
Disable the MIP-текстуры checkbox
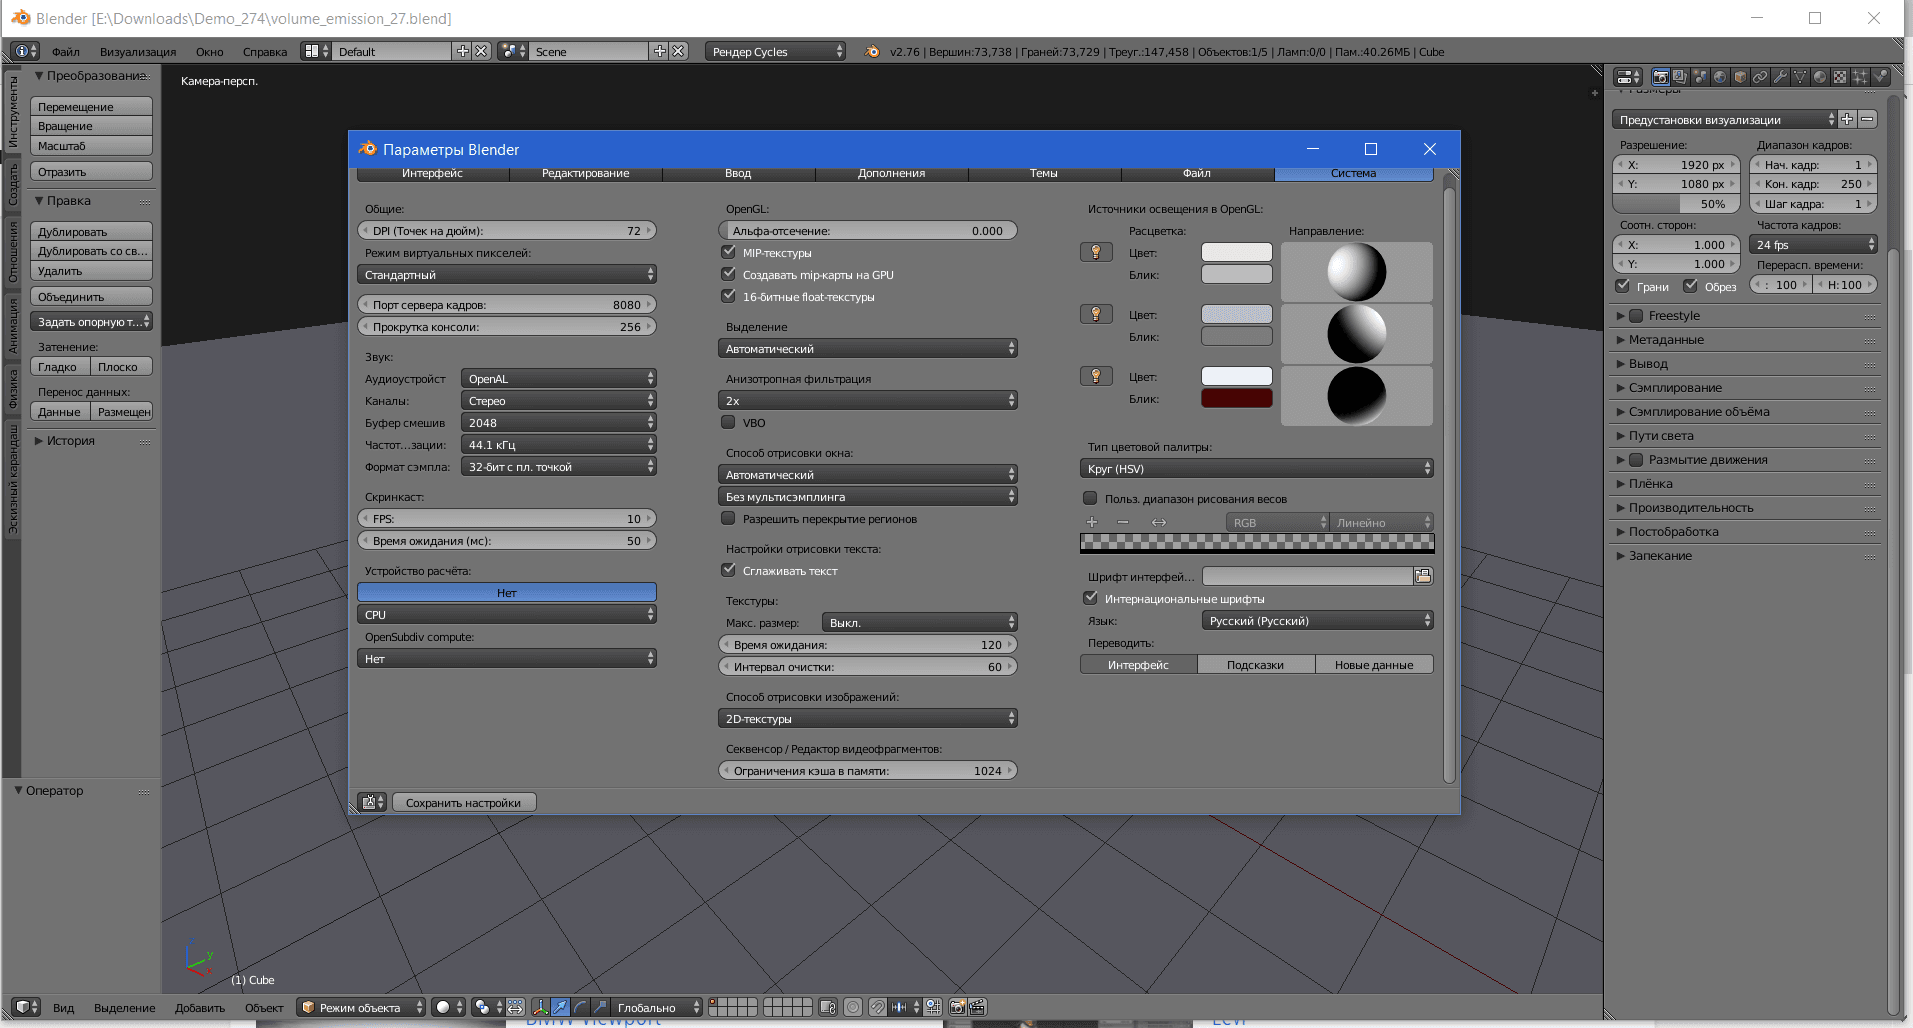point(729,252)
